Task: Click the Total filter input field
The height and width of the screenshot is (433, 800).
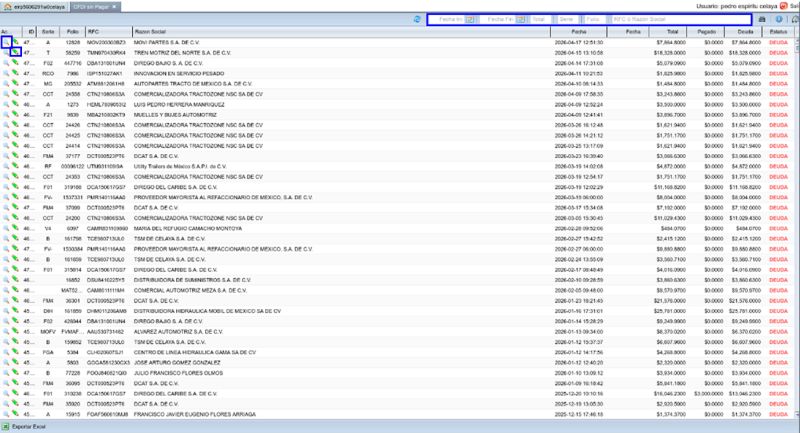Action: point(541,19)
